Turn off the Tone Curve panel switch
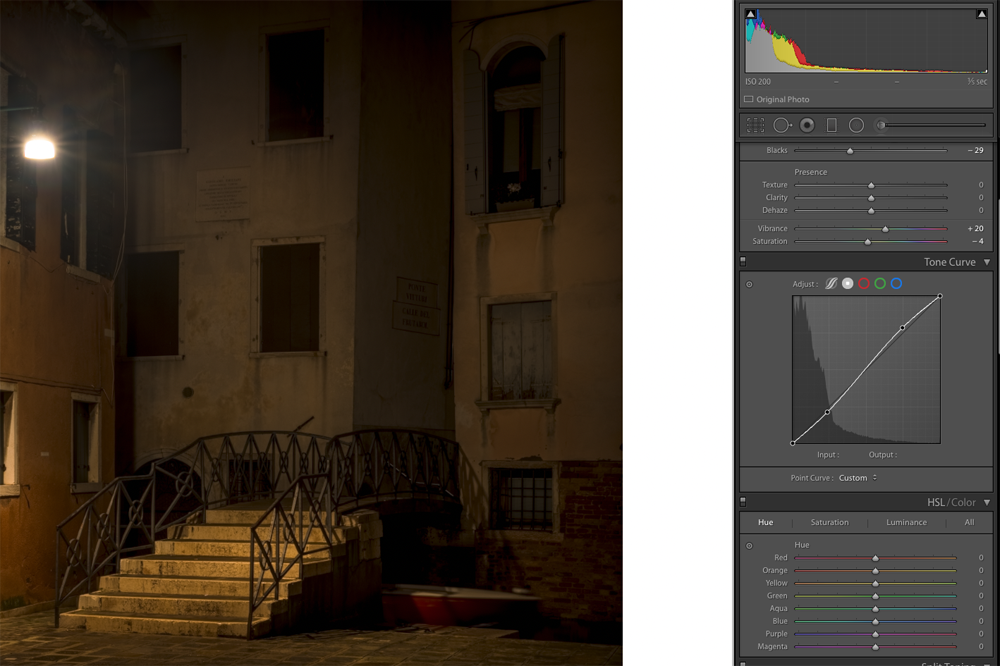The height and width of the screenshot is (666, 1000). coord(743,262)
